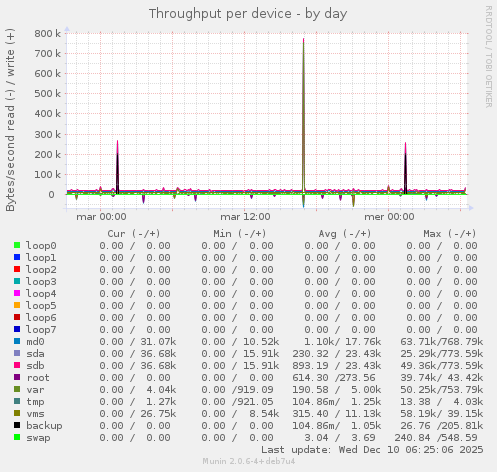
Task: Click the 'sda' legend label
Action: [x=35, y=354]
